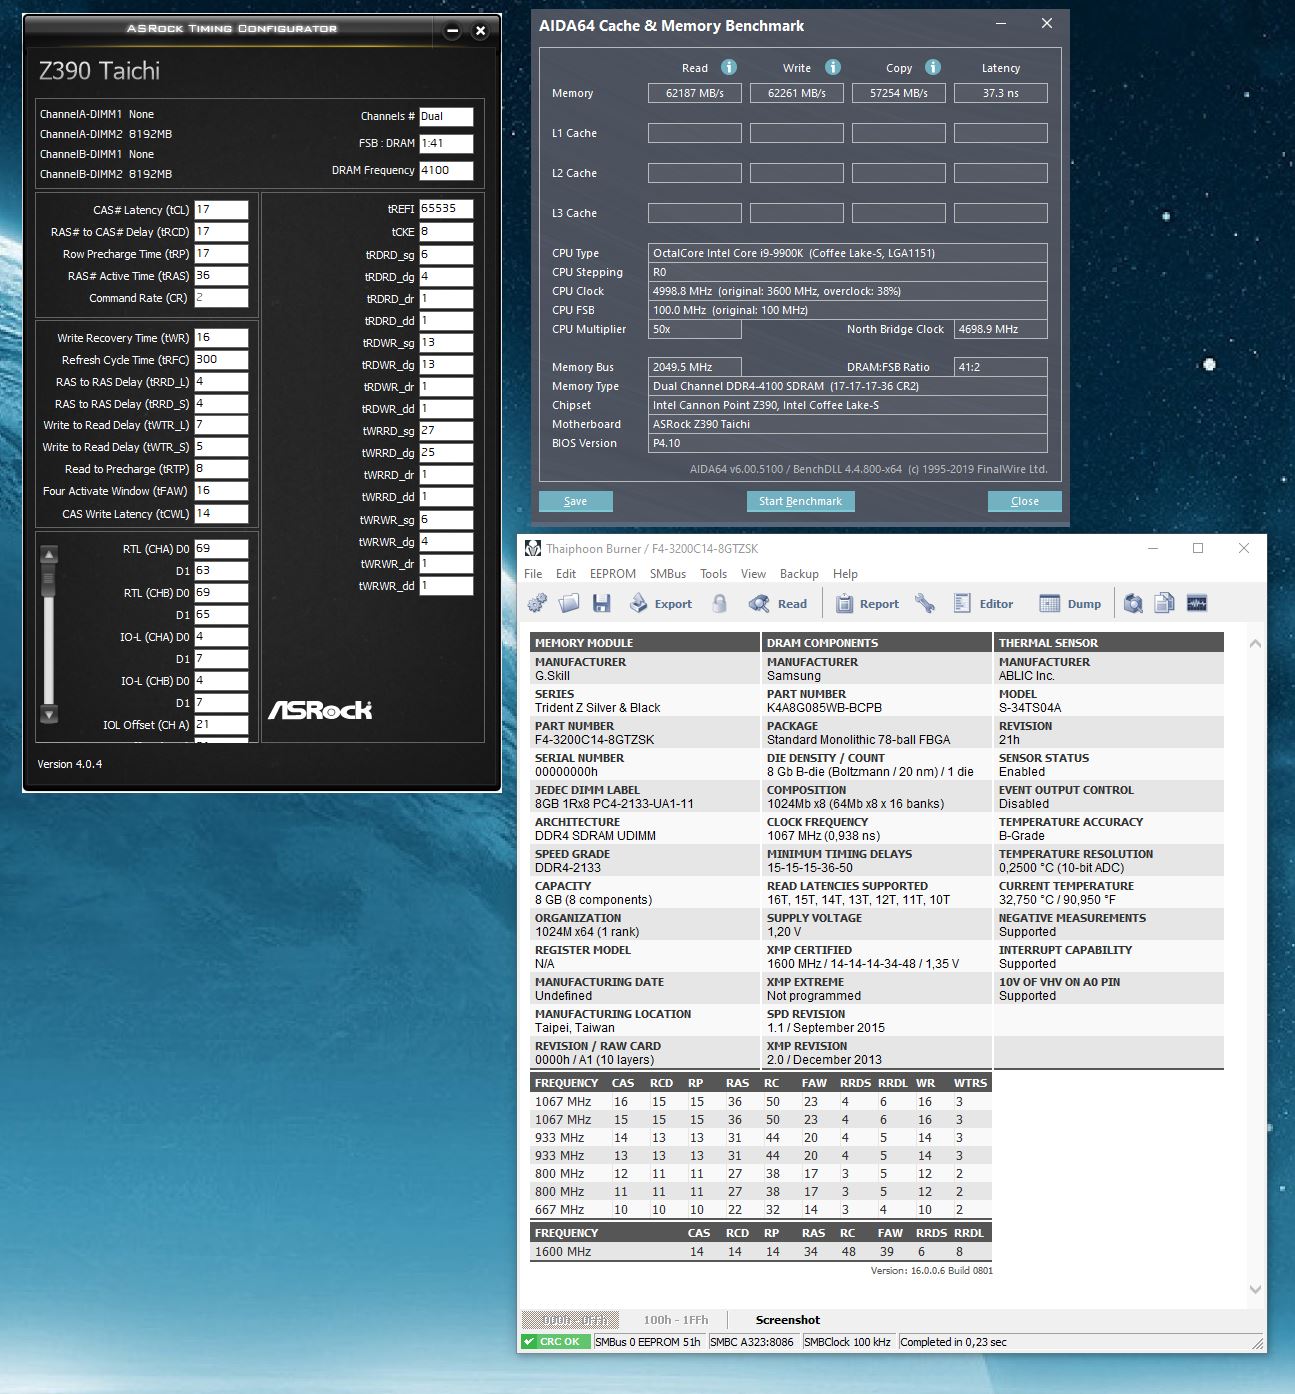Open a file with the folder toolbar icon
Viewport: 1295px width, 1394px height.
pyautogui.click(x=569, y=603)
